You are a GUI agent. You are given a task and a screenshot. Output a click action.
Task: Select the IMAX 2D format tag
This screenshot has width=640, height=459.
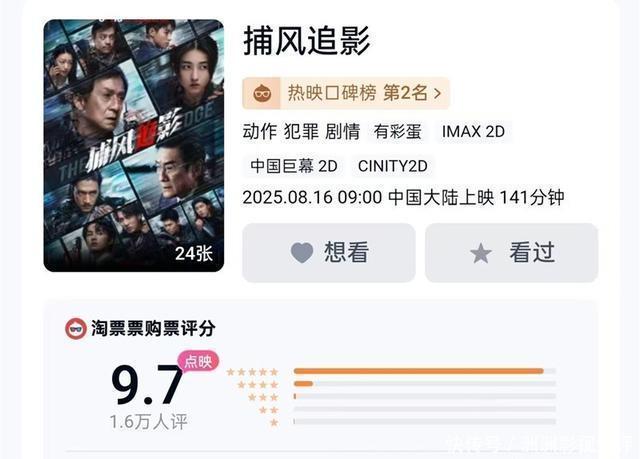pos(473,131)
